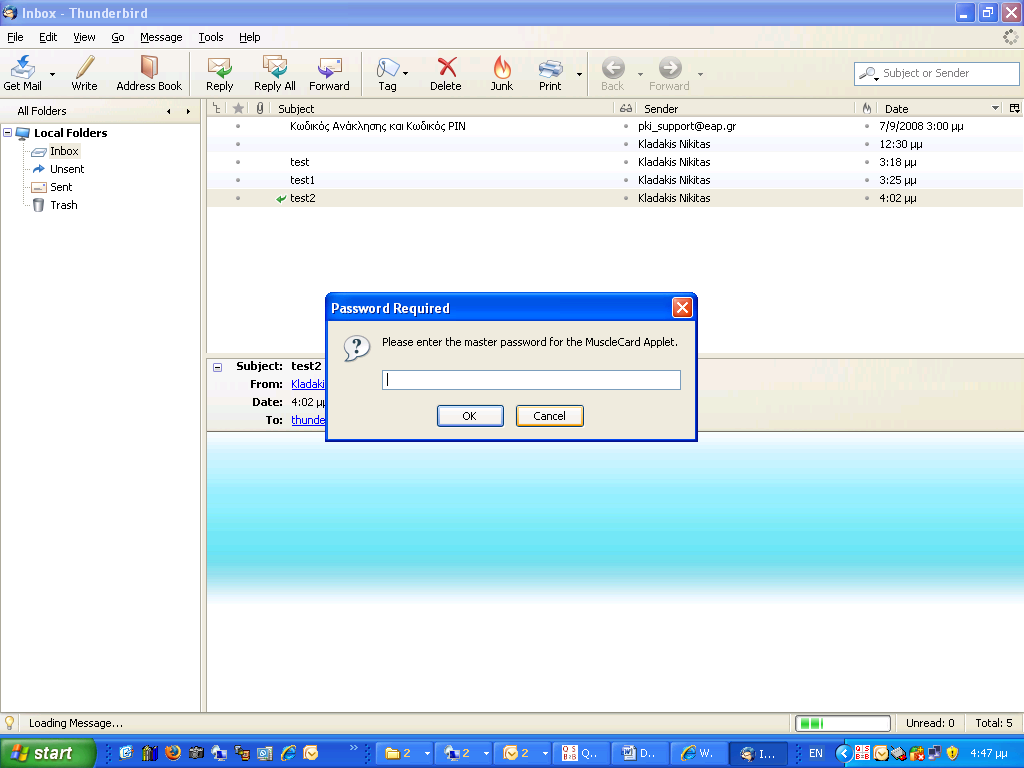Select the Sent folder
The image size is (1024, 768).
(61, 187)
